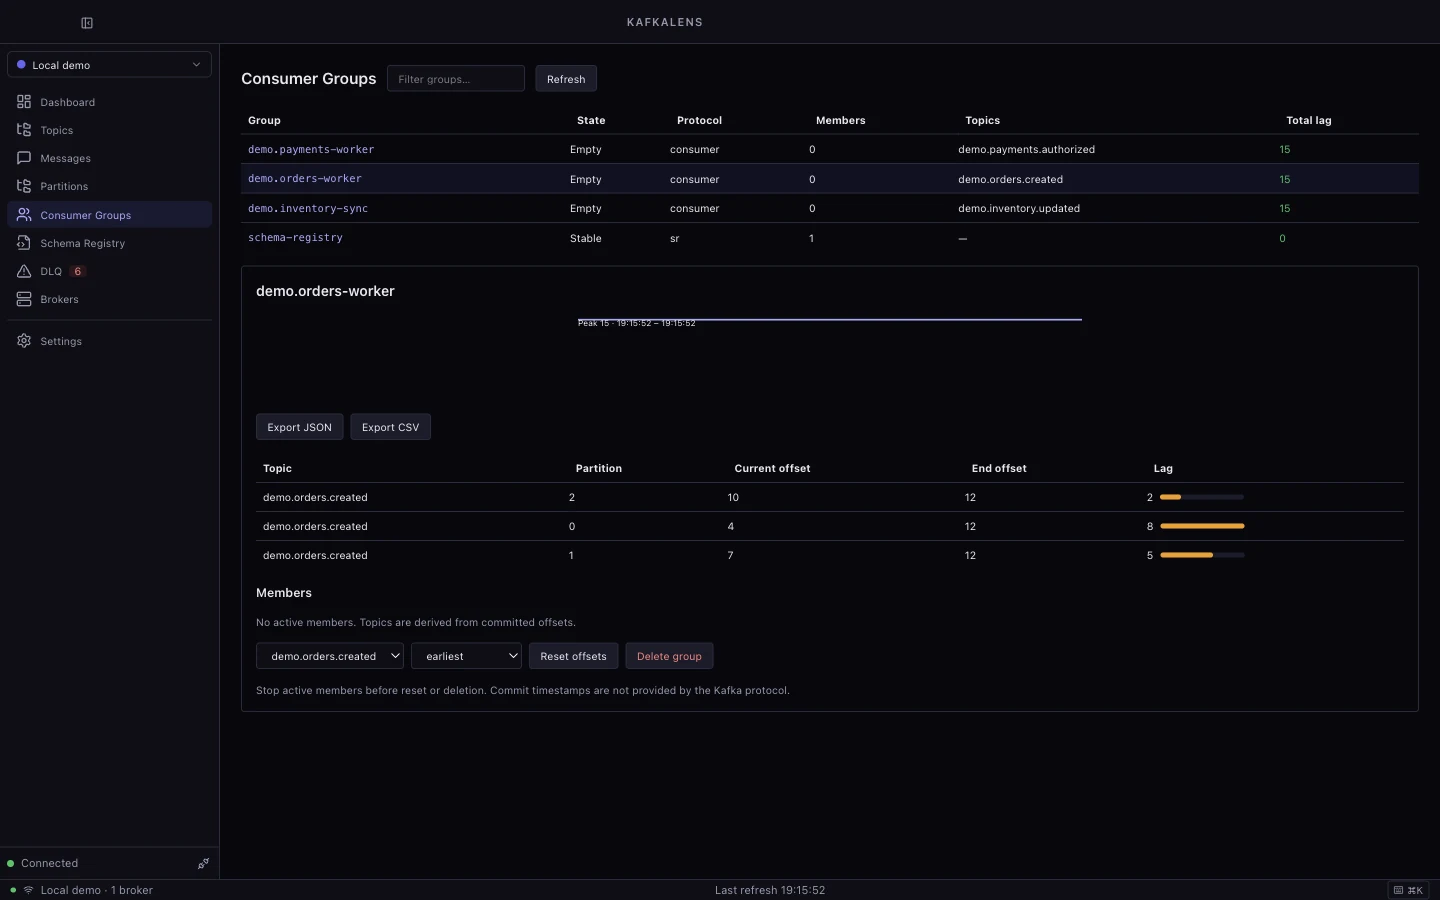Image resolution: width=1440 pixels, height=900 pixels.
Task: Open the Topics page label in the sidebar
Action: (x=57, y=130)
